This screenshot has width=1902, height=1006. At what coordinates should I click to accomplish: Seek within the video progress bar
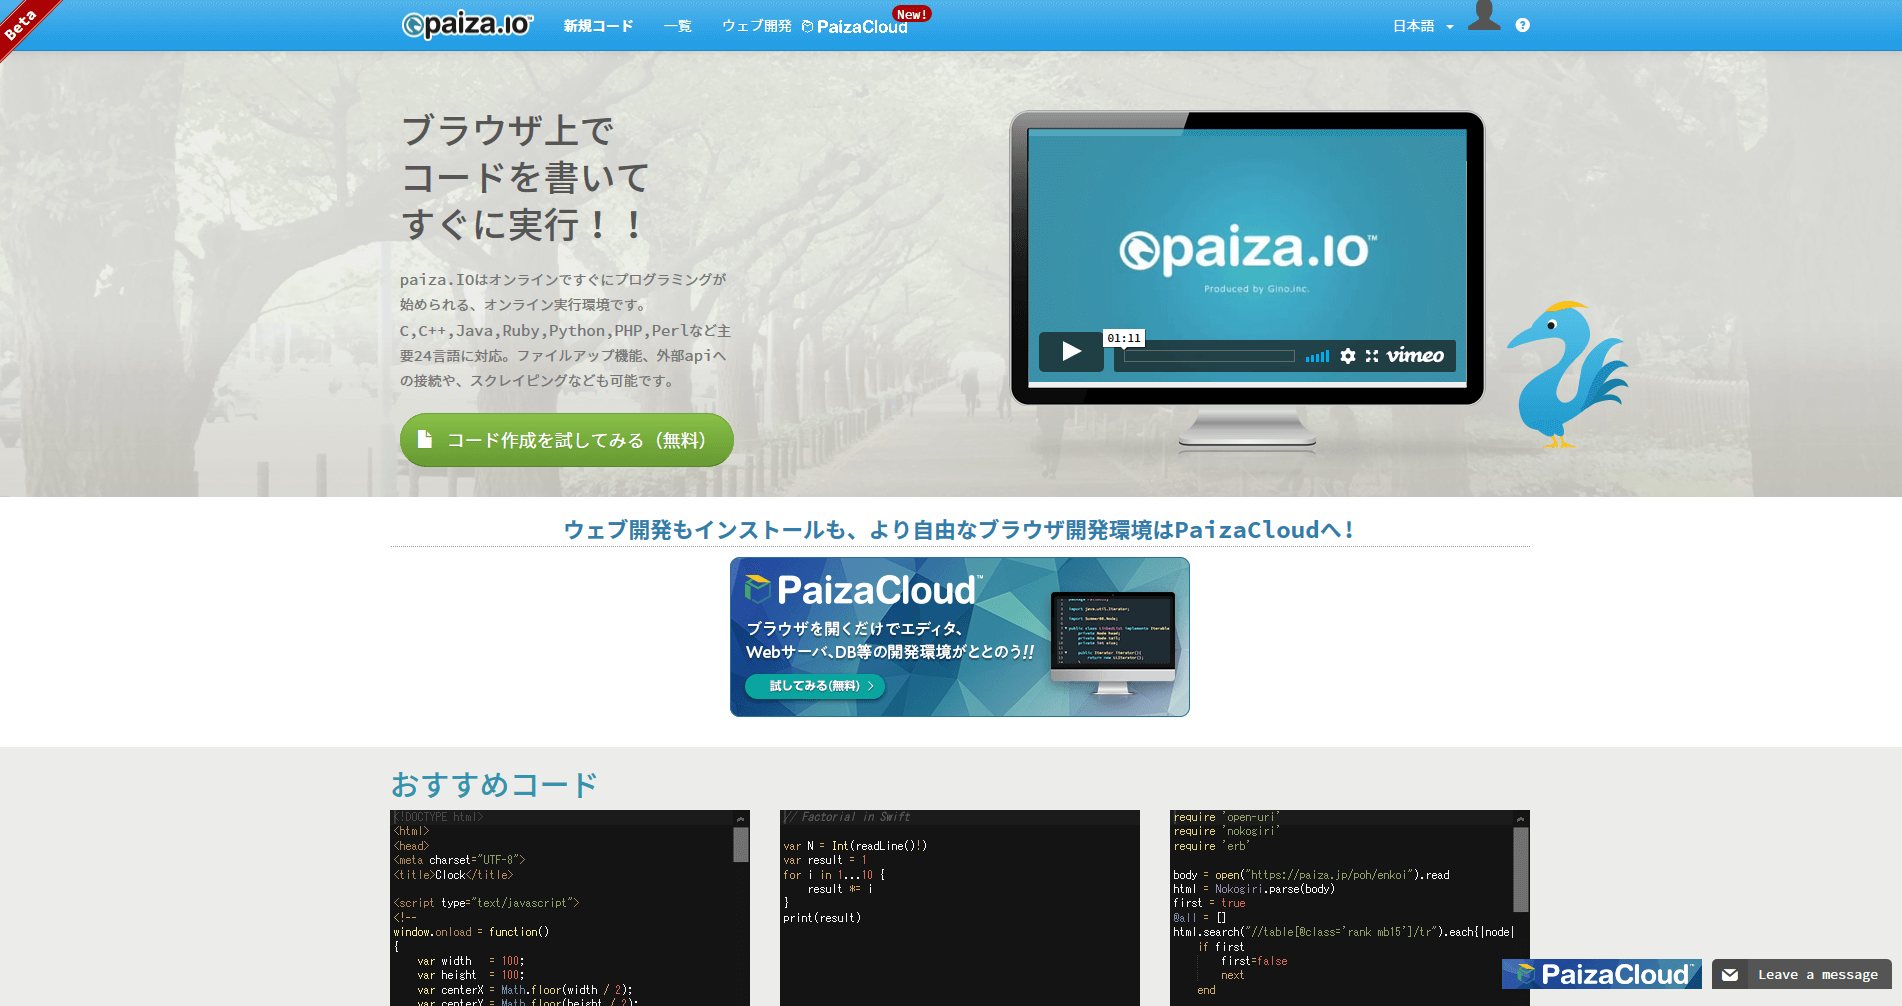pyautogui.click(x=1208, y=356)
